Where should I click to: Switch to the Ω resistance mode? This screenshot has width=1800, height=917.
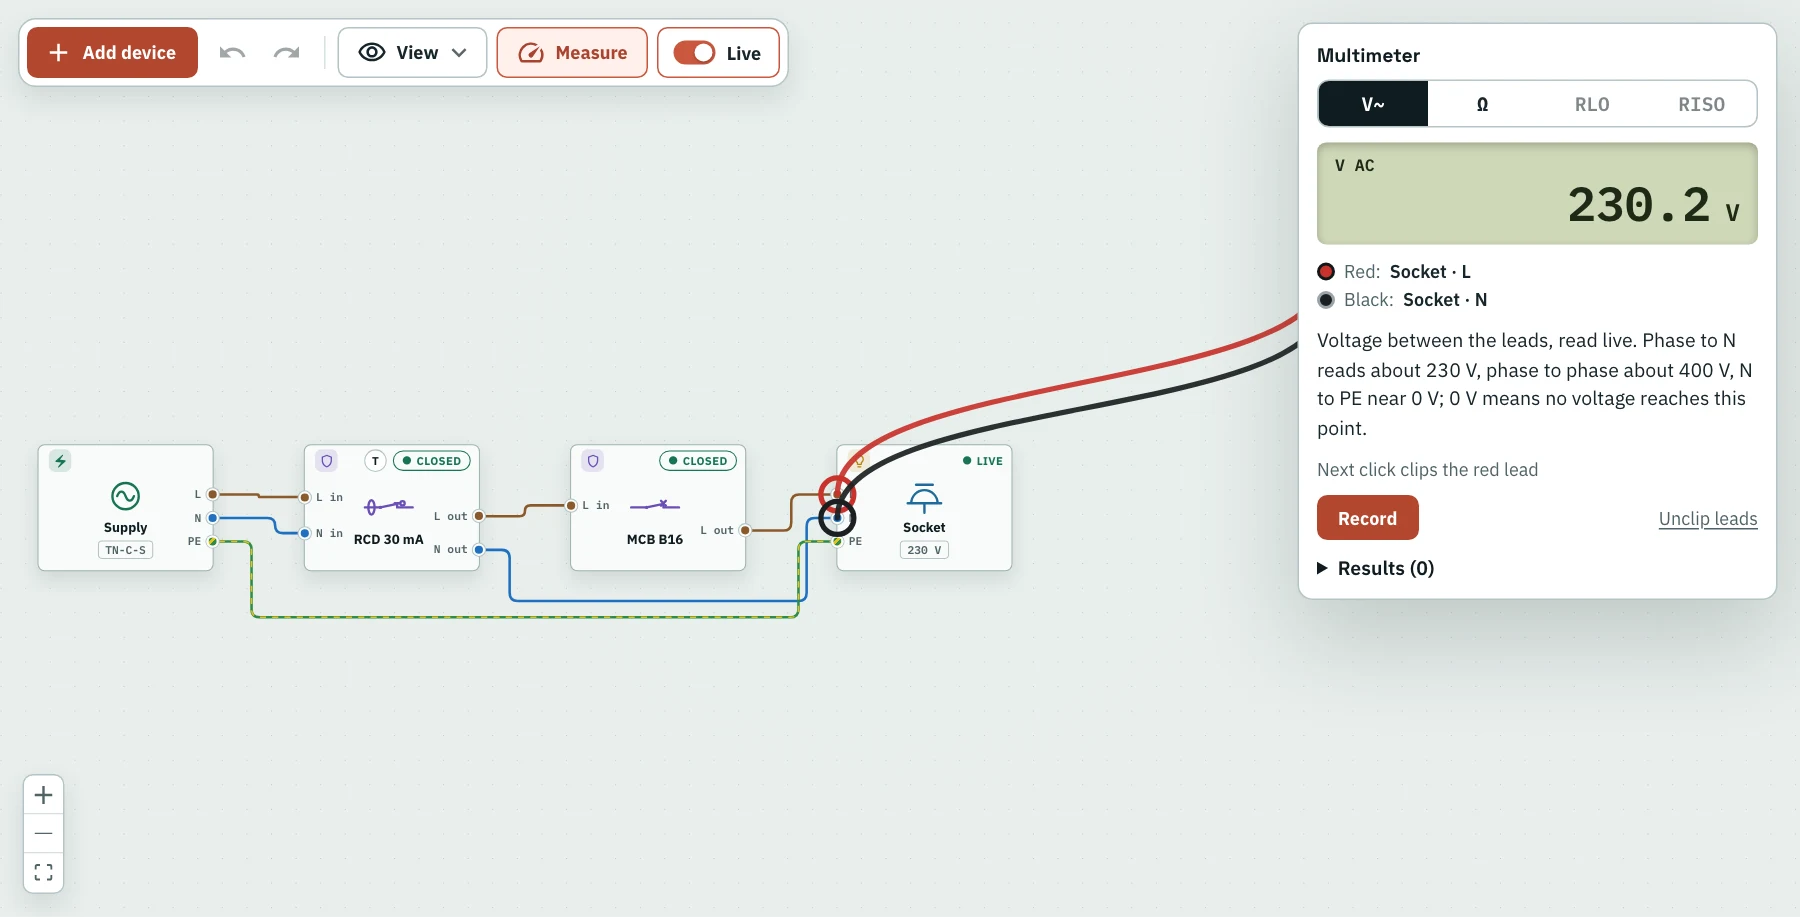[x=1482, y=104]
